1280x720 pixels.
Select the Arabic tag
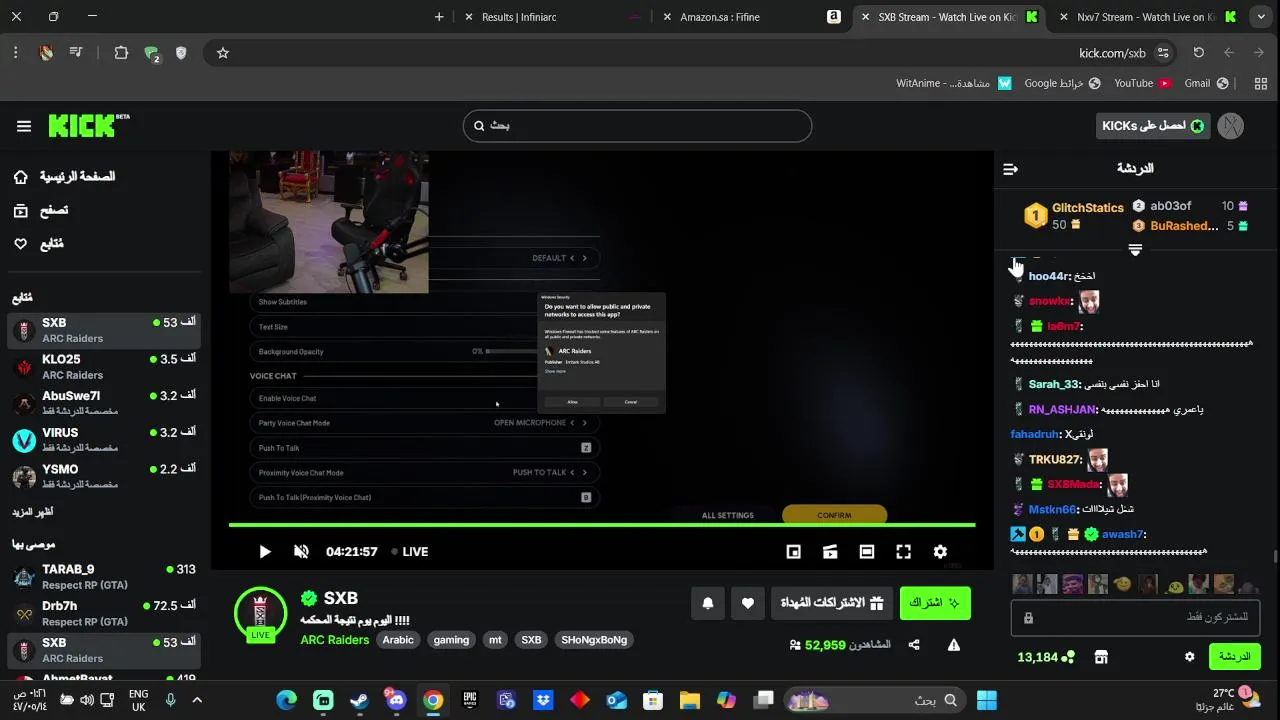pyautogui.click(x=398, y=640)
